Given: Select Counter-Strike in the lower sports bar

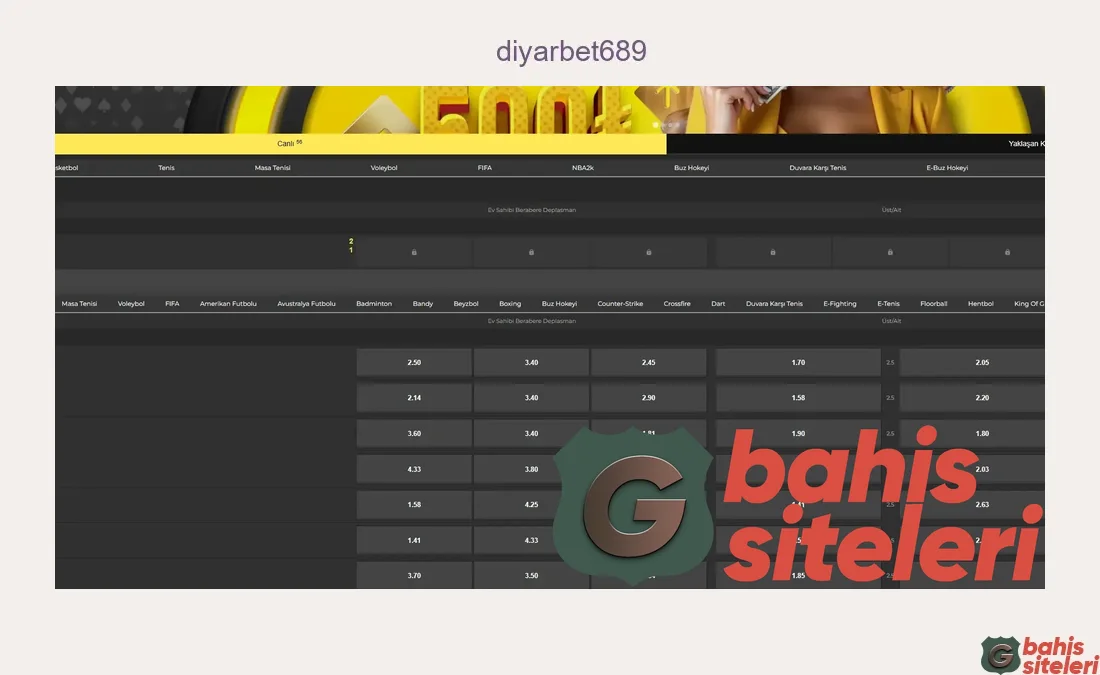Looking at the screenshot, I should (620, 303).
